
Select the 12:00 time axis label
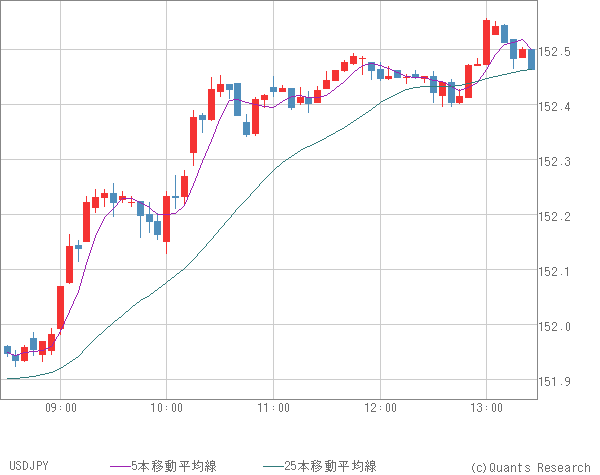(x=380, y=407)
